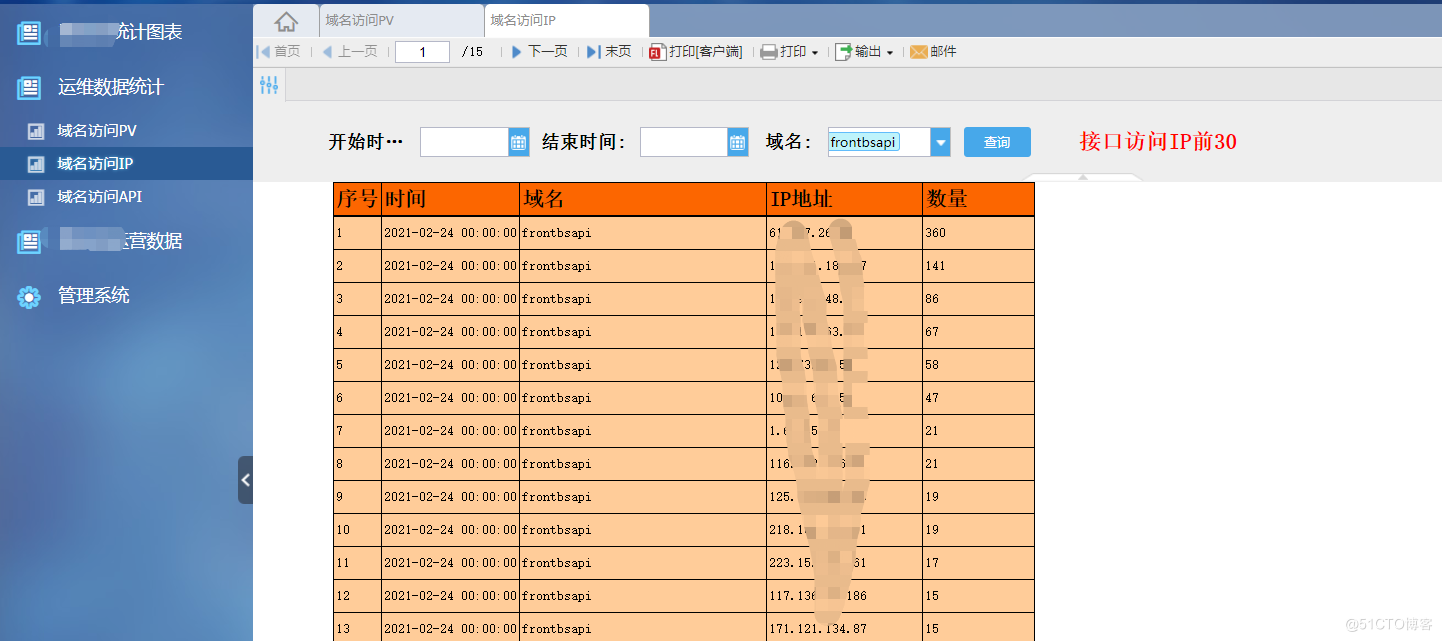Click the client print icon
The height and width of the screenshot is (641, 1442).
tap(657, 52)
